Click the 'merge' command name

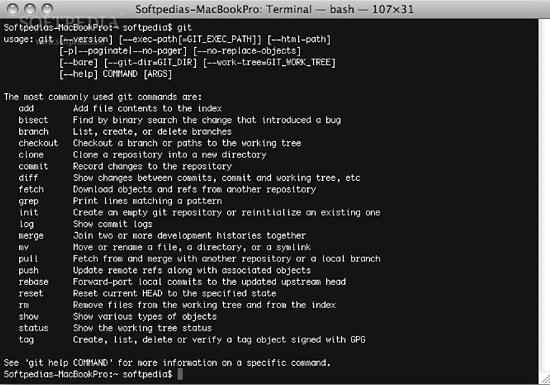[x=31, y=236]
